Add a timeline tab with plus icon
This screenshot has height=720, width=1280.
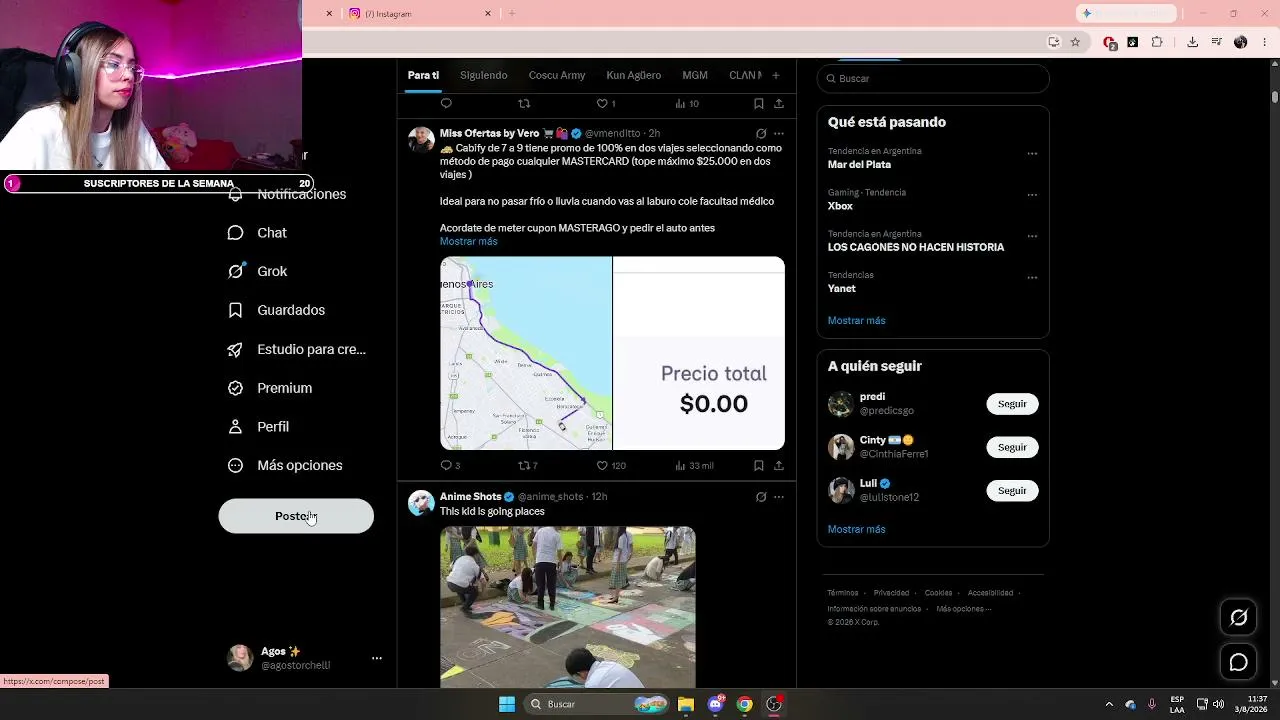(775, 75)
